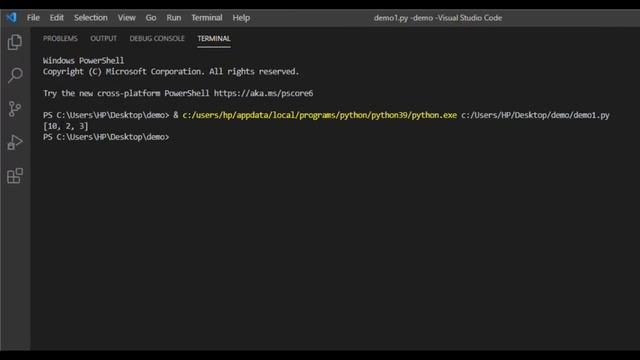Open the https://aka.ms/pscore6 link in terminal

click(263, 93)
